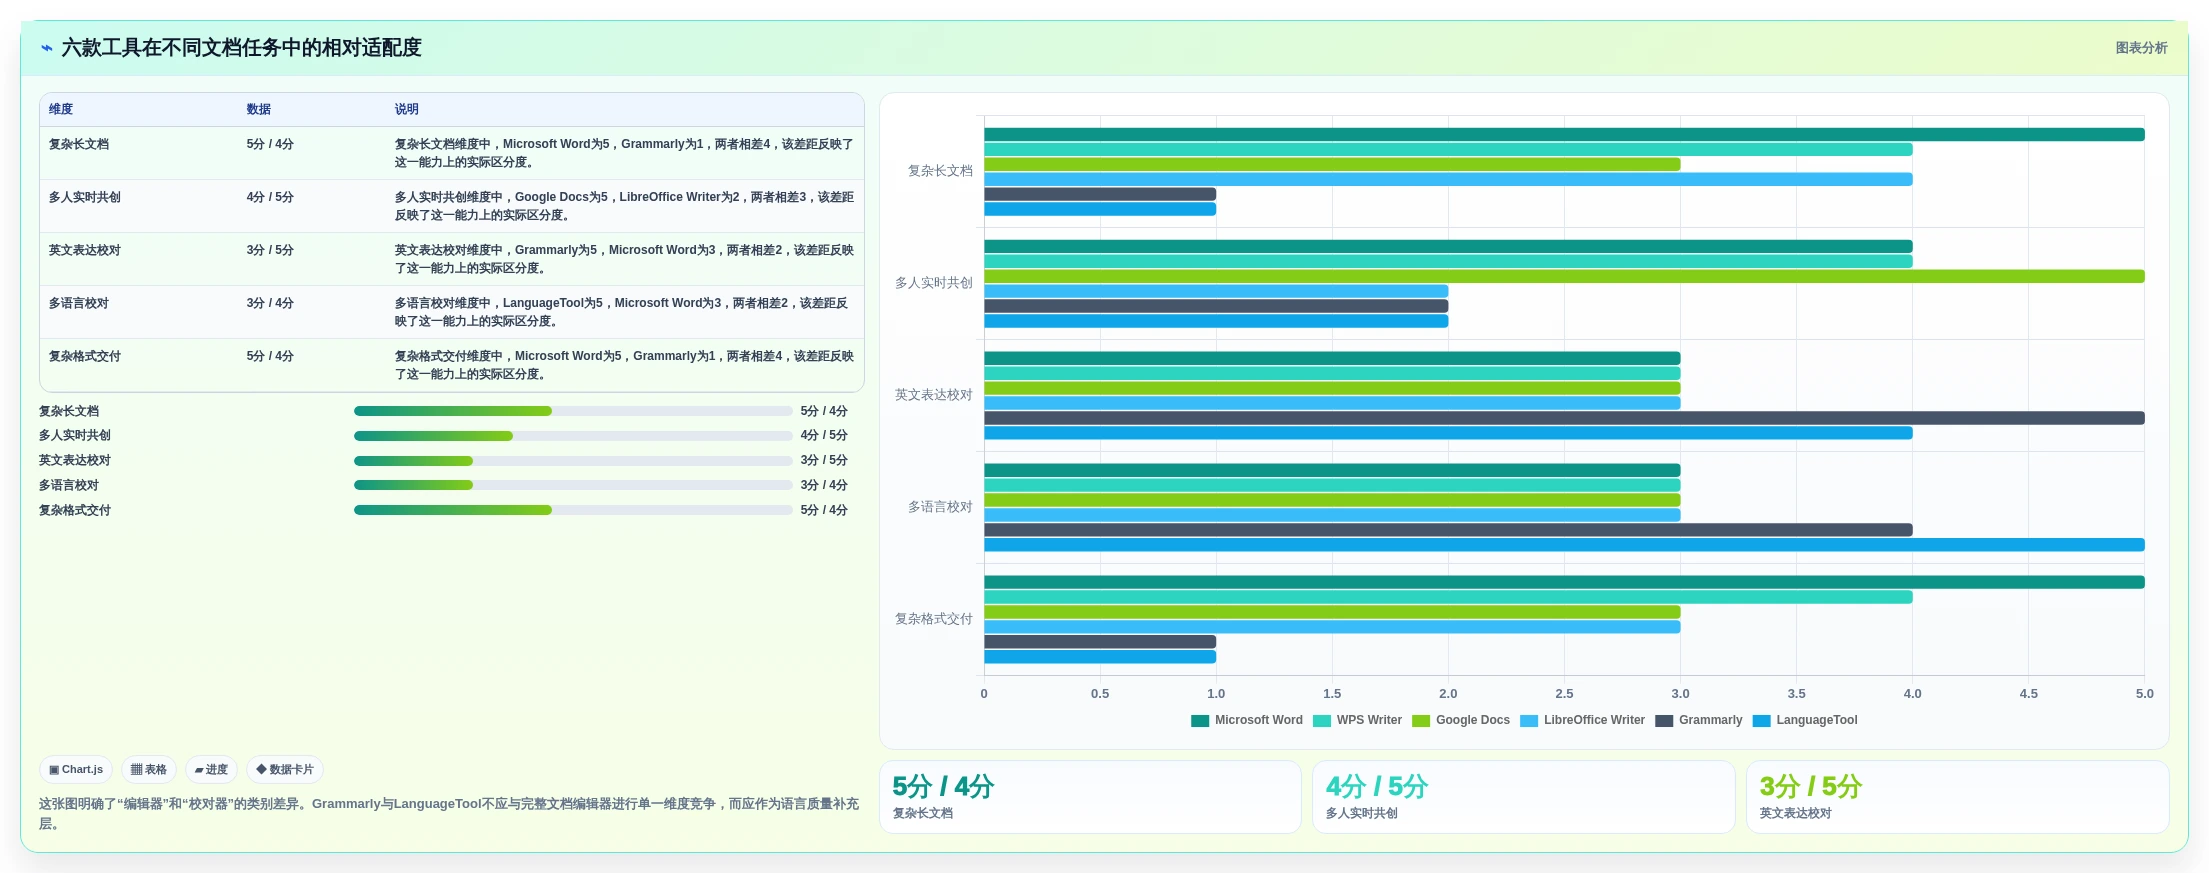This screenshot has height=873, width=2209.
Task: Click the 复杂格式交付 progress bar
Action: [x=573, y=510]
